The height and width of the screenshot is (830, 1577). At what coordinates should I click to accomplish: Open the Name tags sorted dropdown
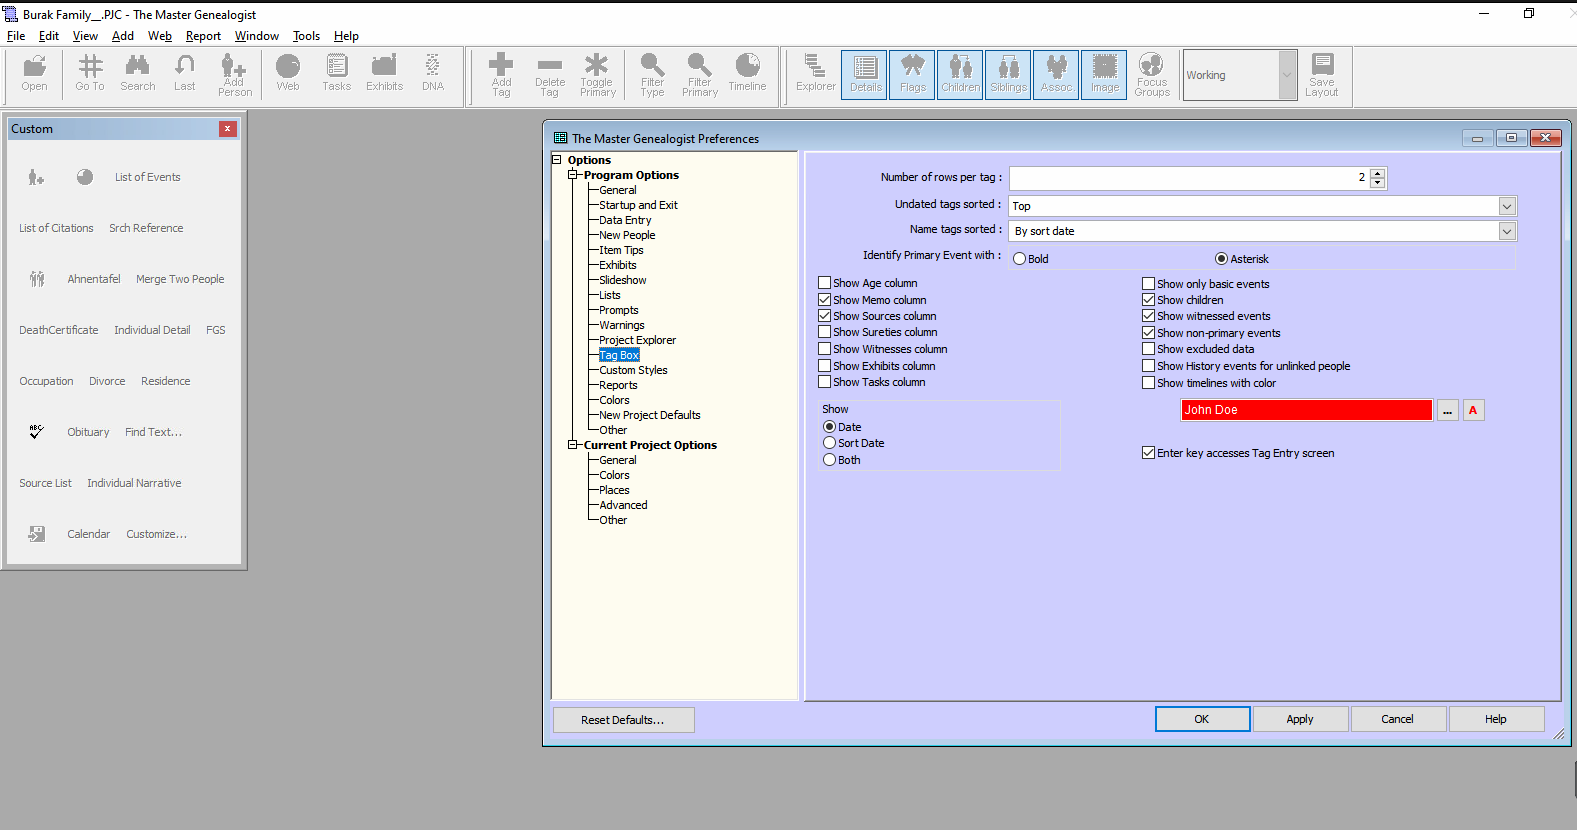coord(1507,231)
